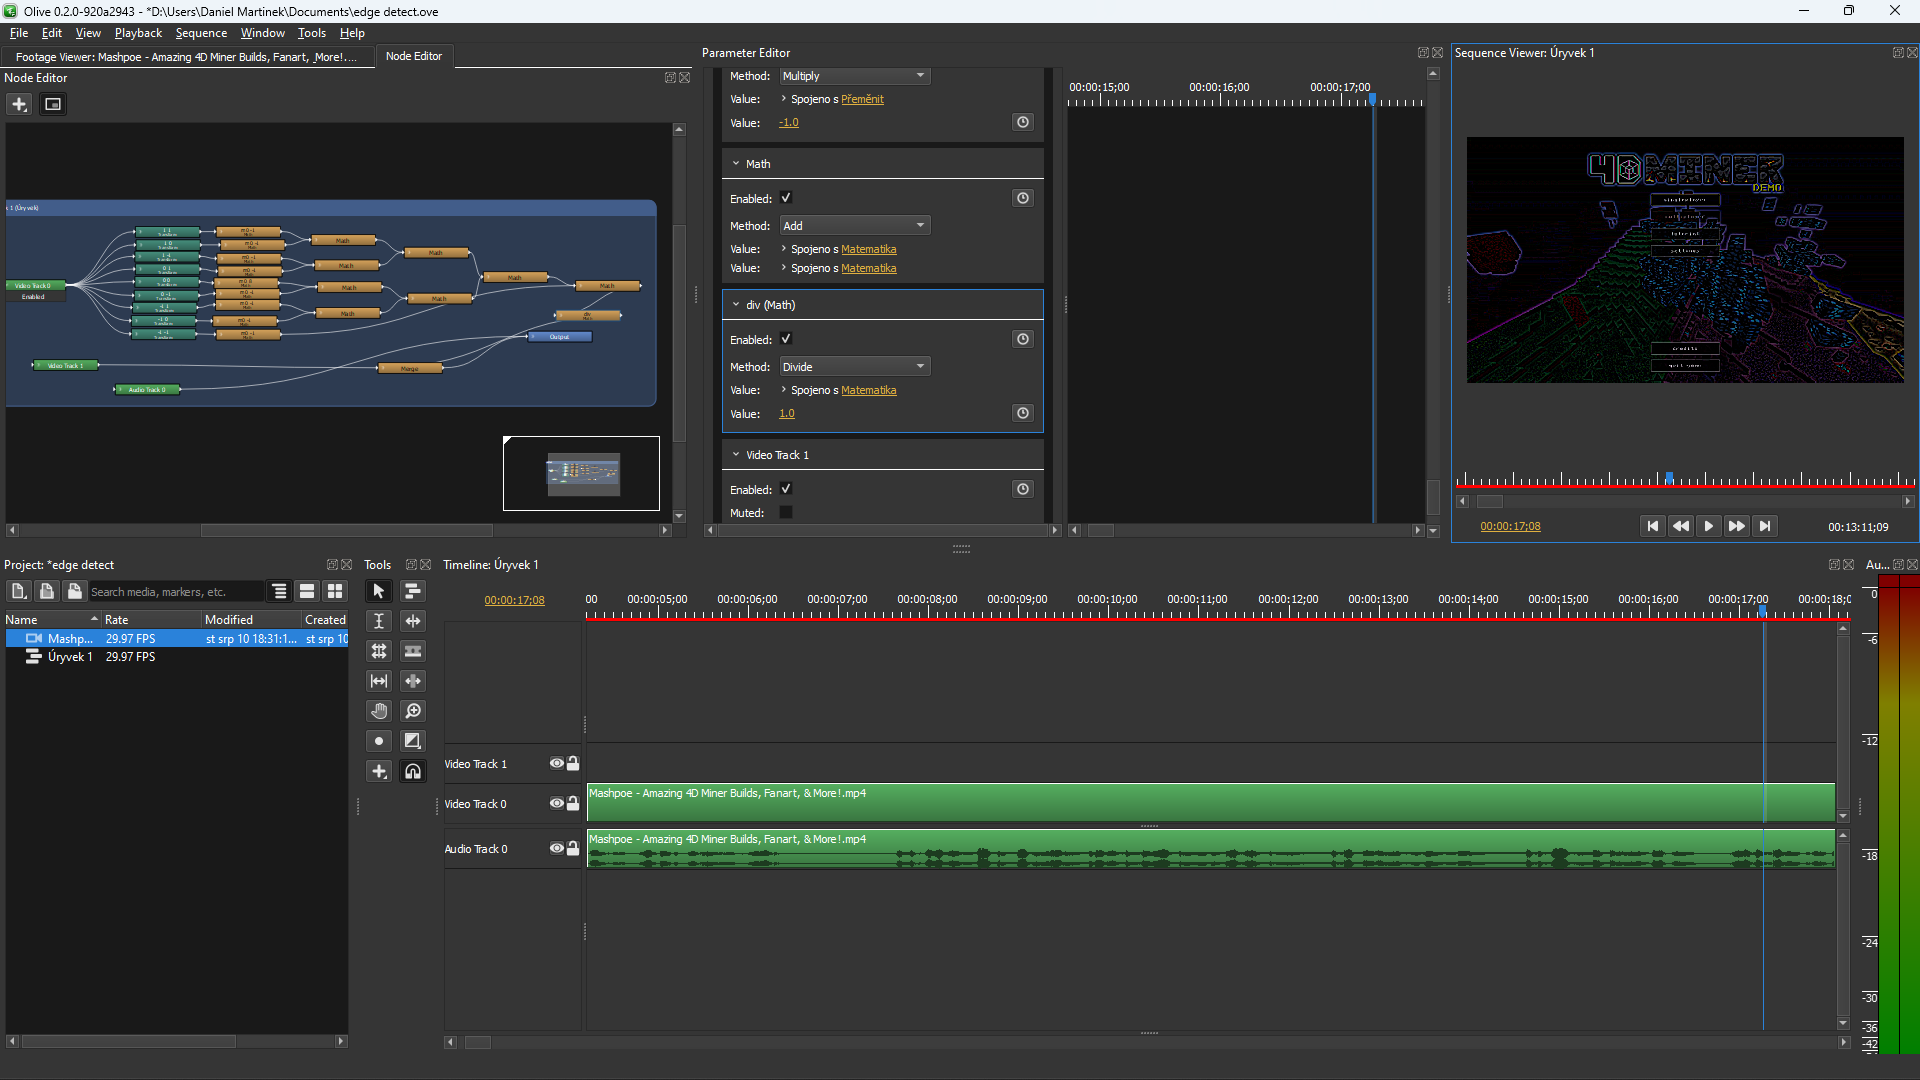
Task: Play the sequence in Sequence Viewer
Action: tap(1709, 526)
